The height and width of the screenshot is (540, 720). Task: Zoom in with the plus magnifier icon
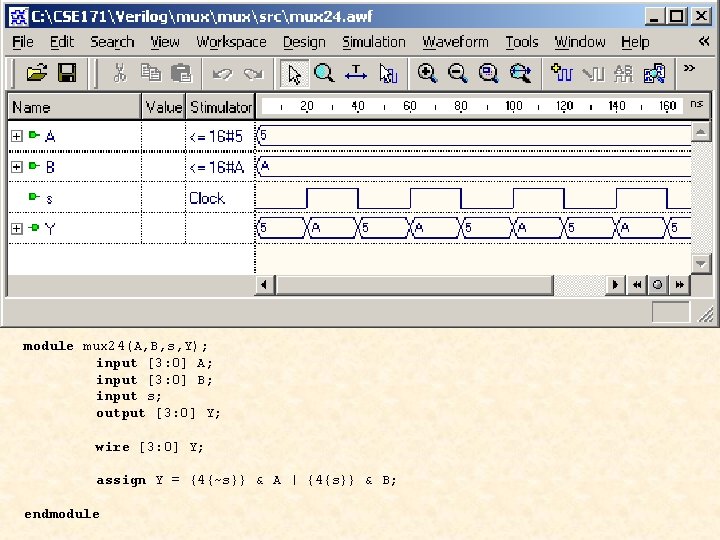tap(427, 73)
